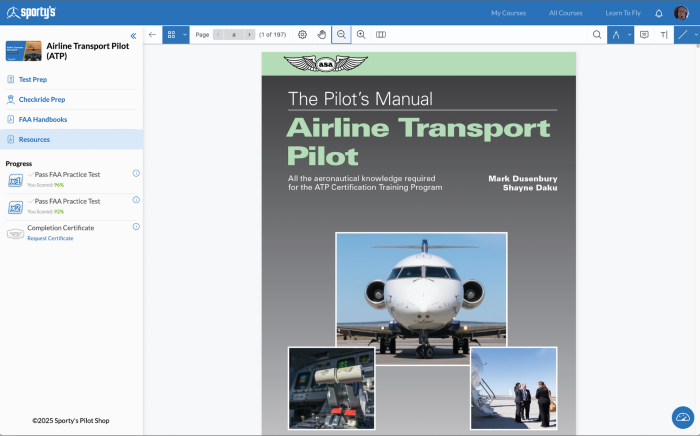Open the PDF viewer settings gear

click(x=302, y=34)
